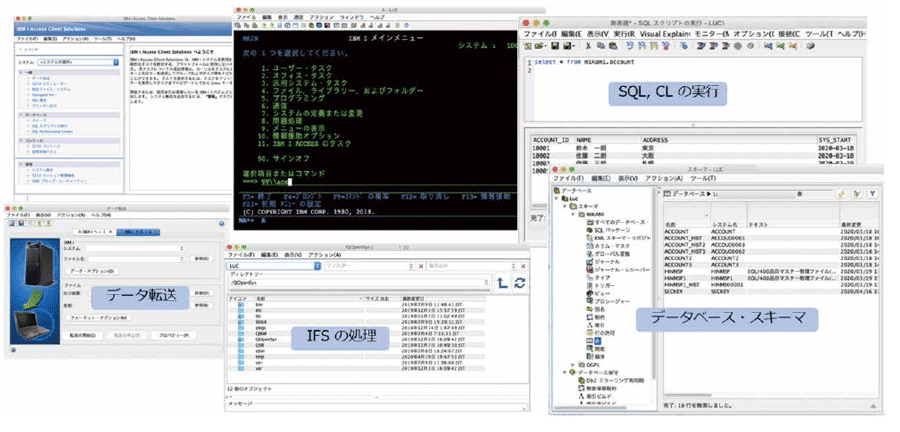Collapse the MIKAMI schema node

(572, 213)
